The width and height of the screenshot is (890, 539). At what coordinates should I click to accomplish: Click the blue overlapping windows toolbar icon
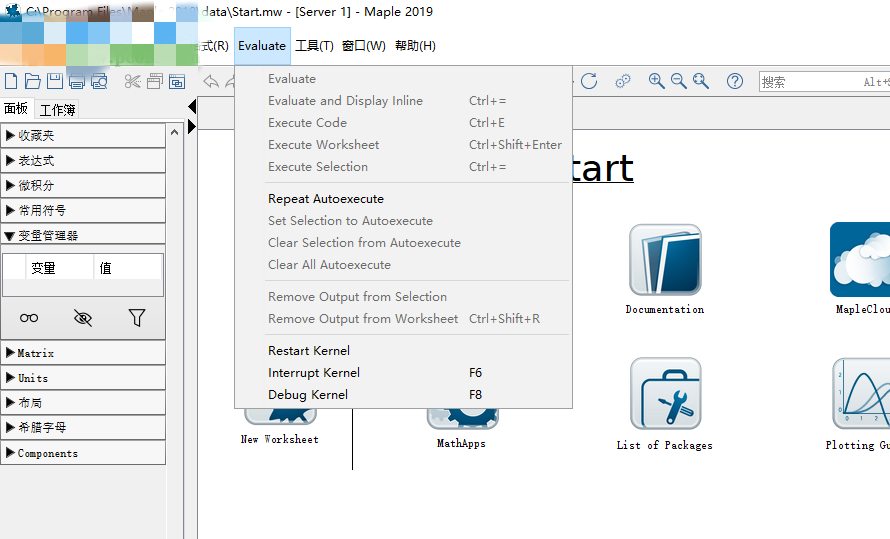[177, 82]
